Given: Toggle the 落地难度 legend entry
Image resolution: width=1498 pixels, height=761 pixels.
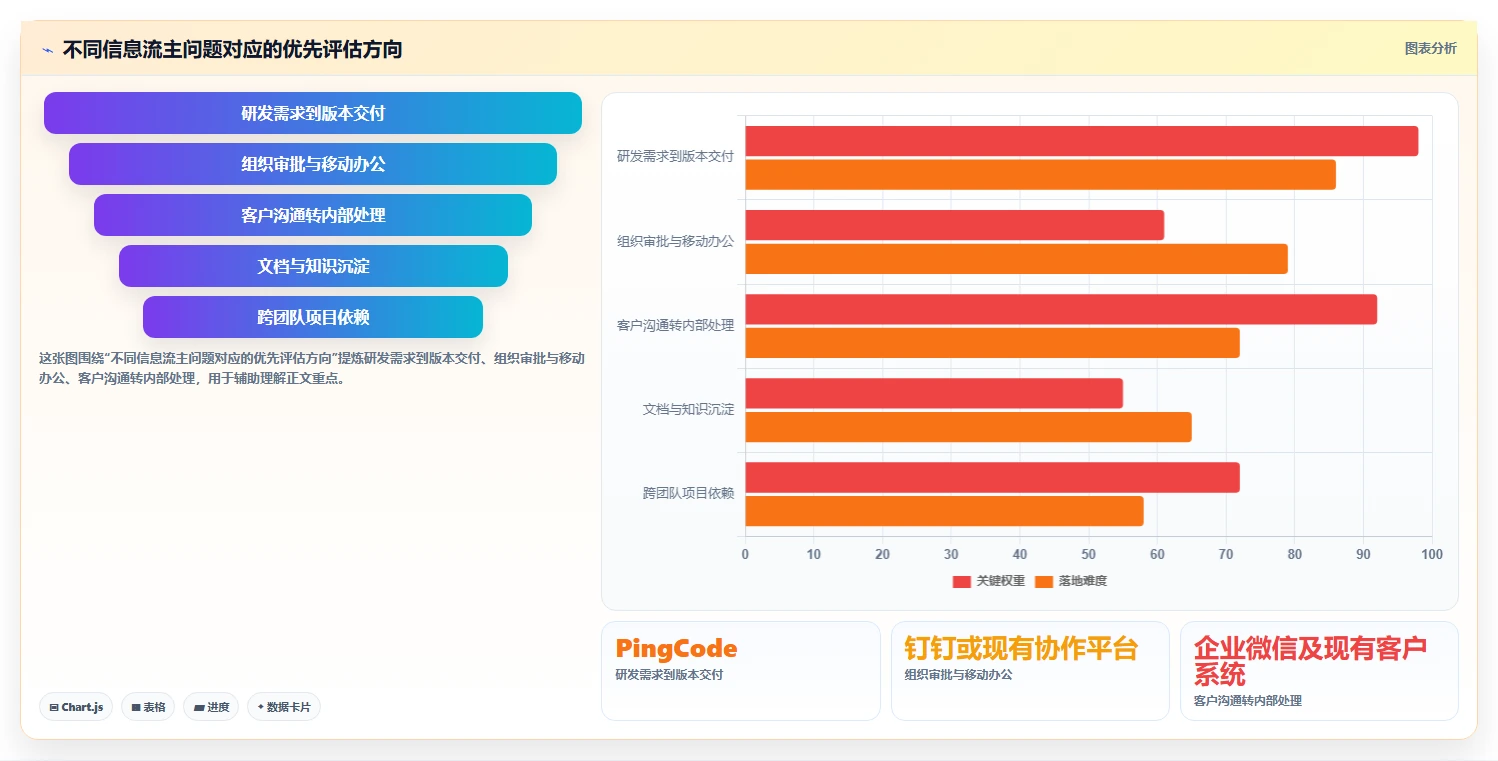Looking at the screenshot, I should point(1071,581).
